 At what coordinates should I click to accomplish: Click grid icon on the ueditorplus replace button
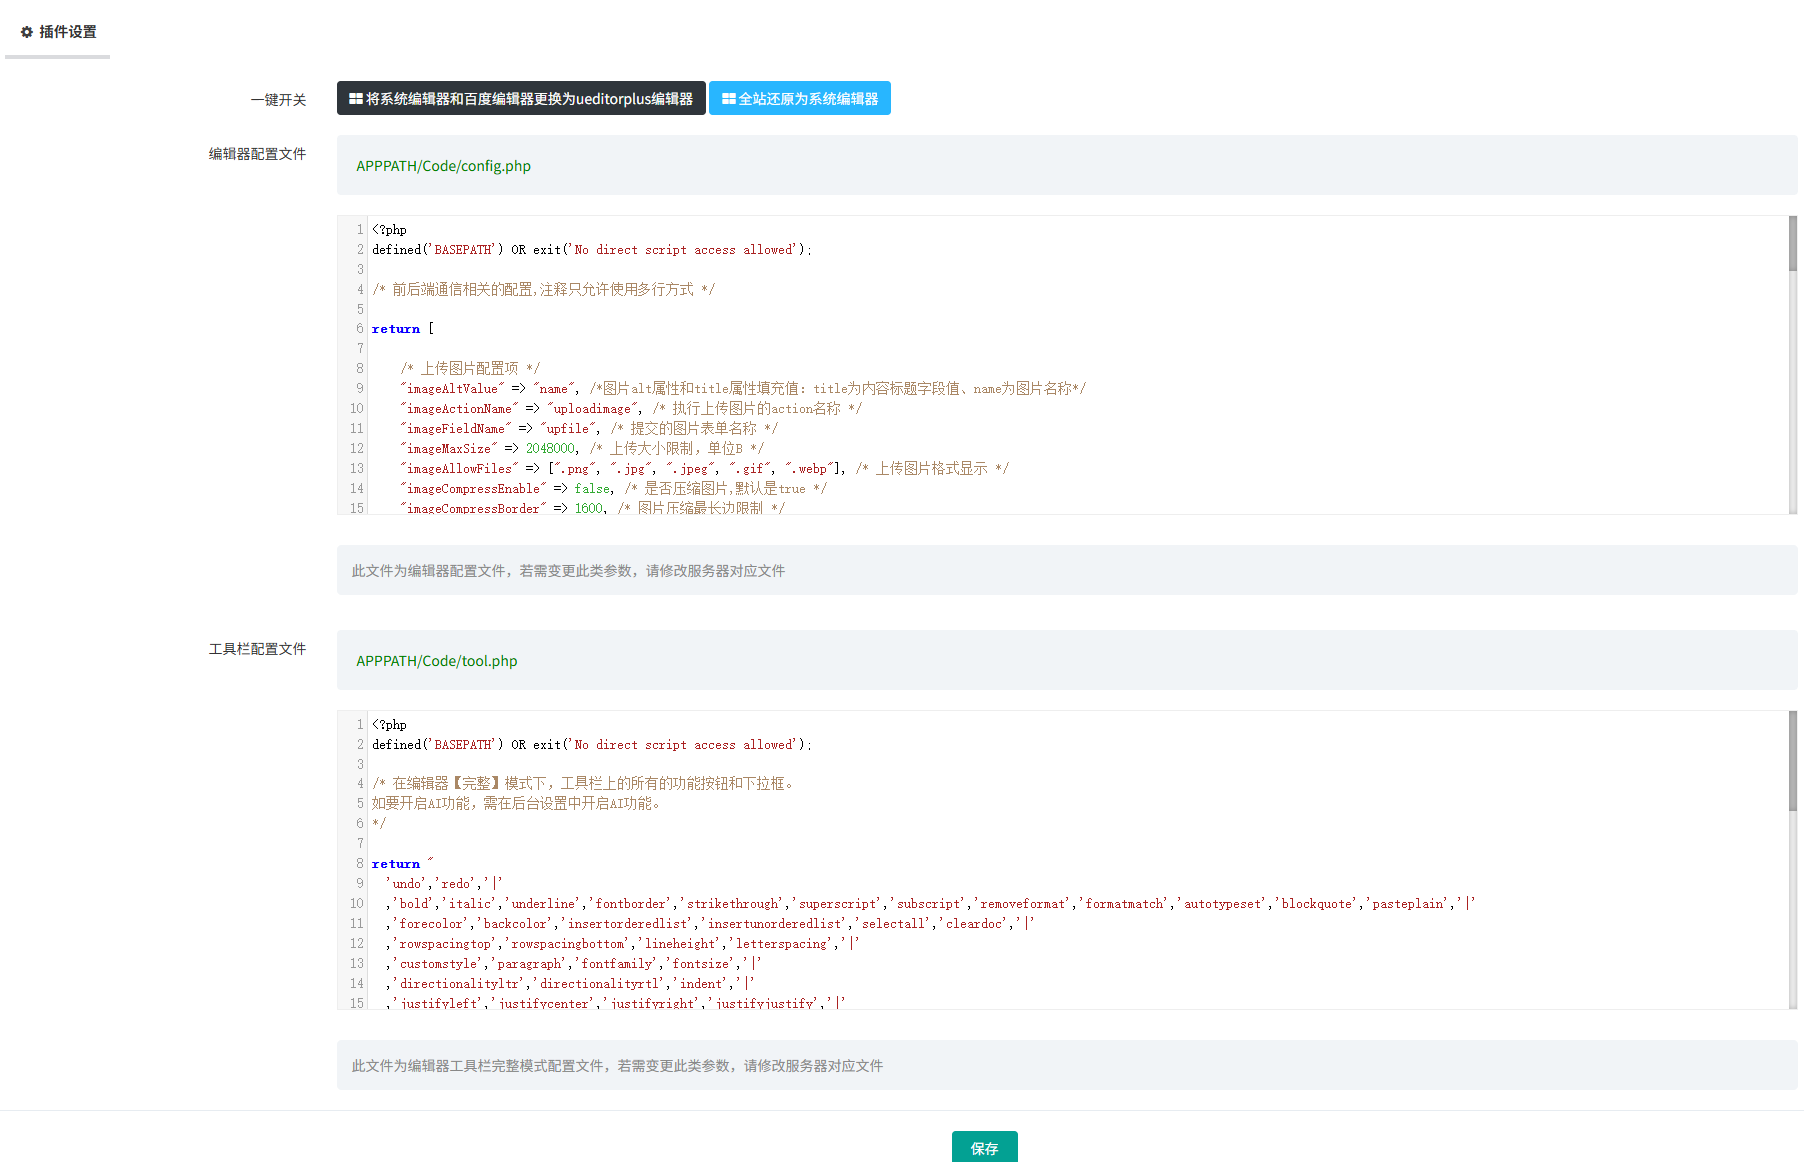click(x=355, y=99)
